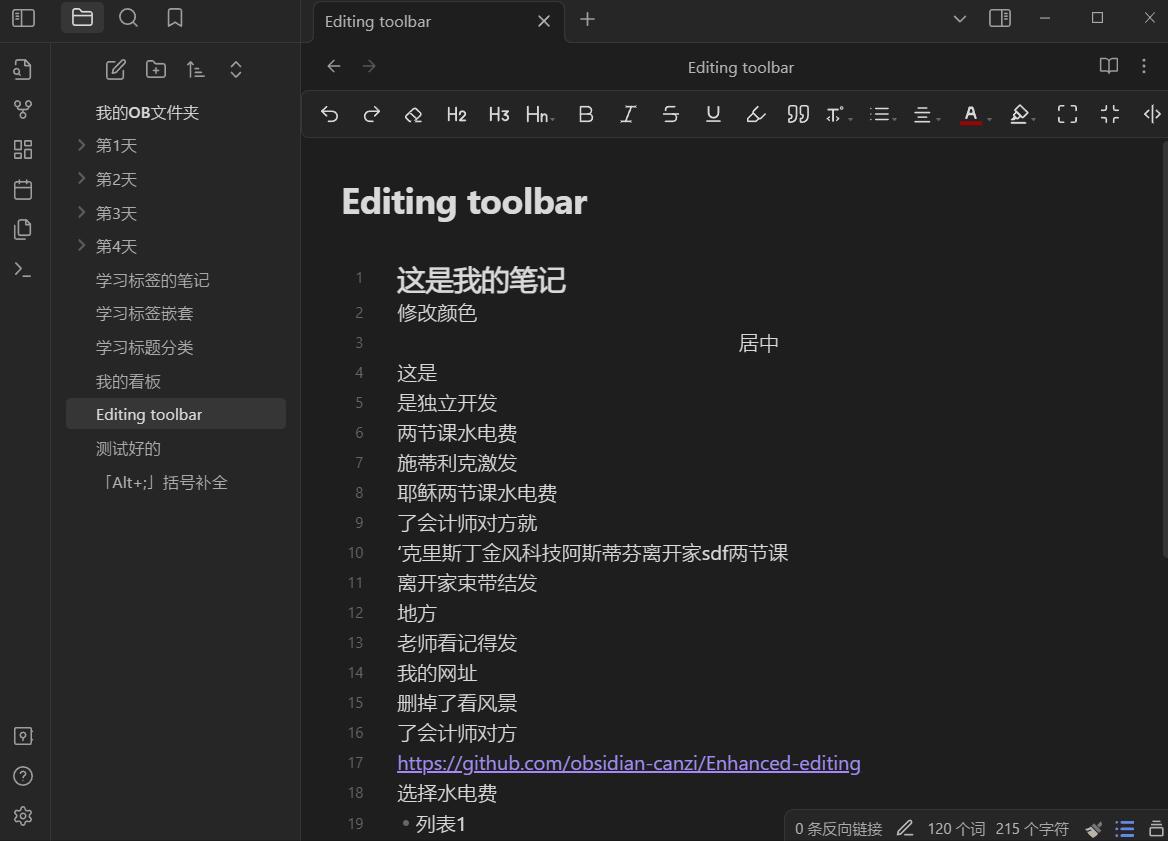Apply underline formatting
Screen dimensions: 1168x841
click(x=713, y=114)
